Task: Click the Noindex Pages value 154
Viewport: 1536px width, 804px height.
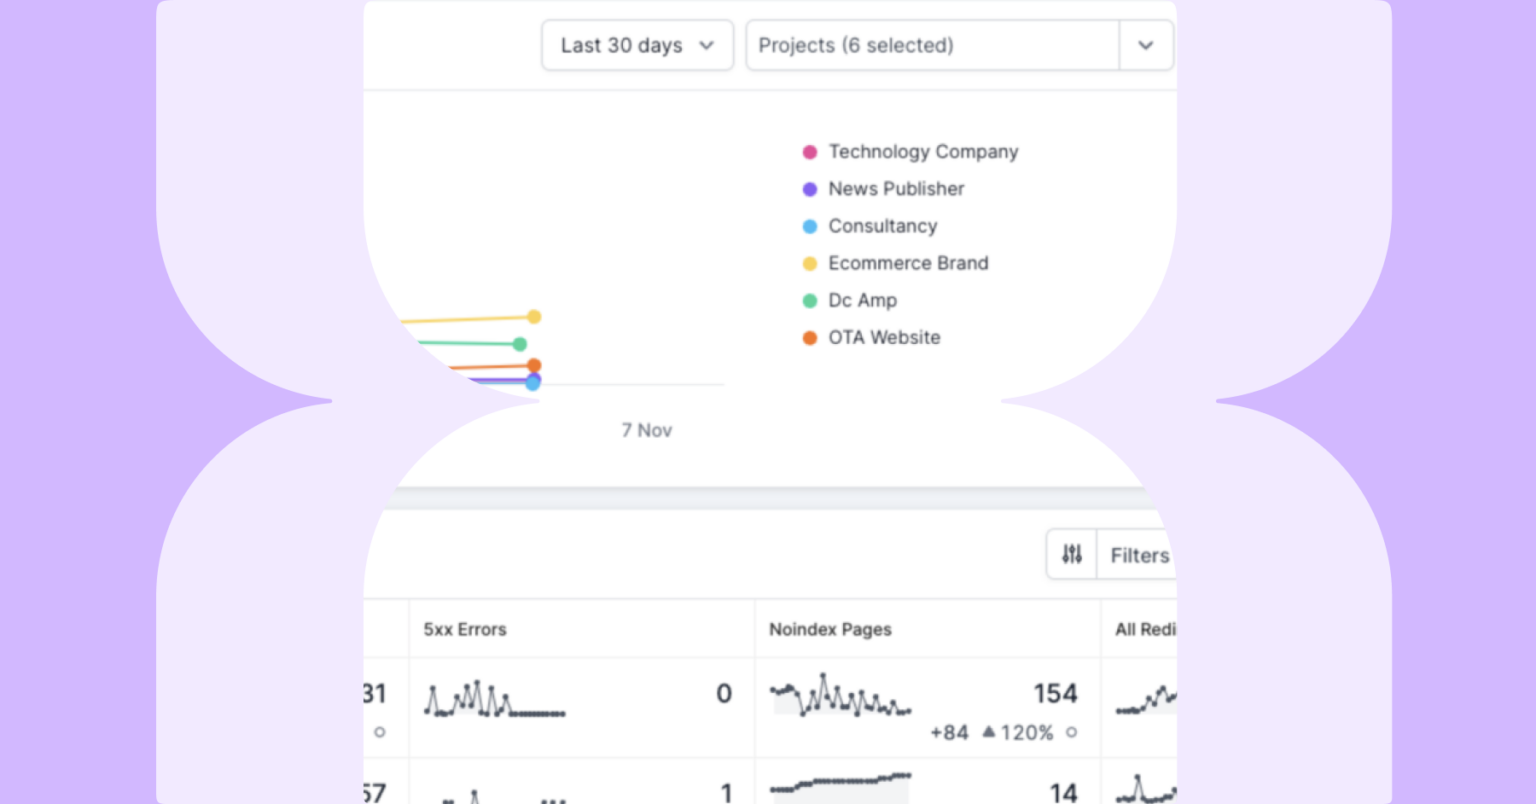Action: coord(1055,694)
